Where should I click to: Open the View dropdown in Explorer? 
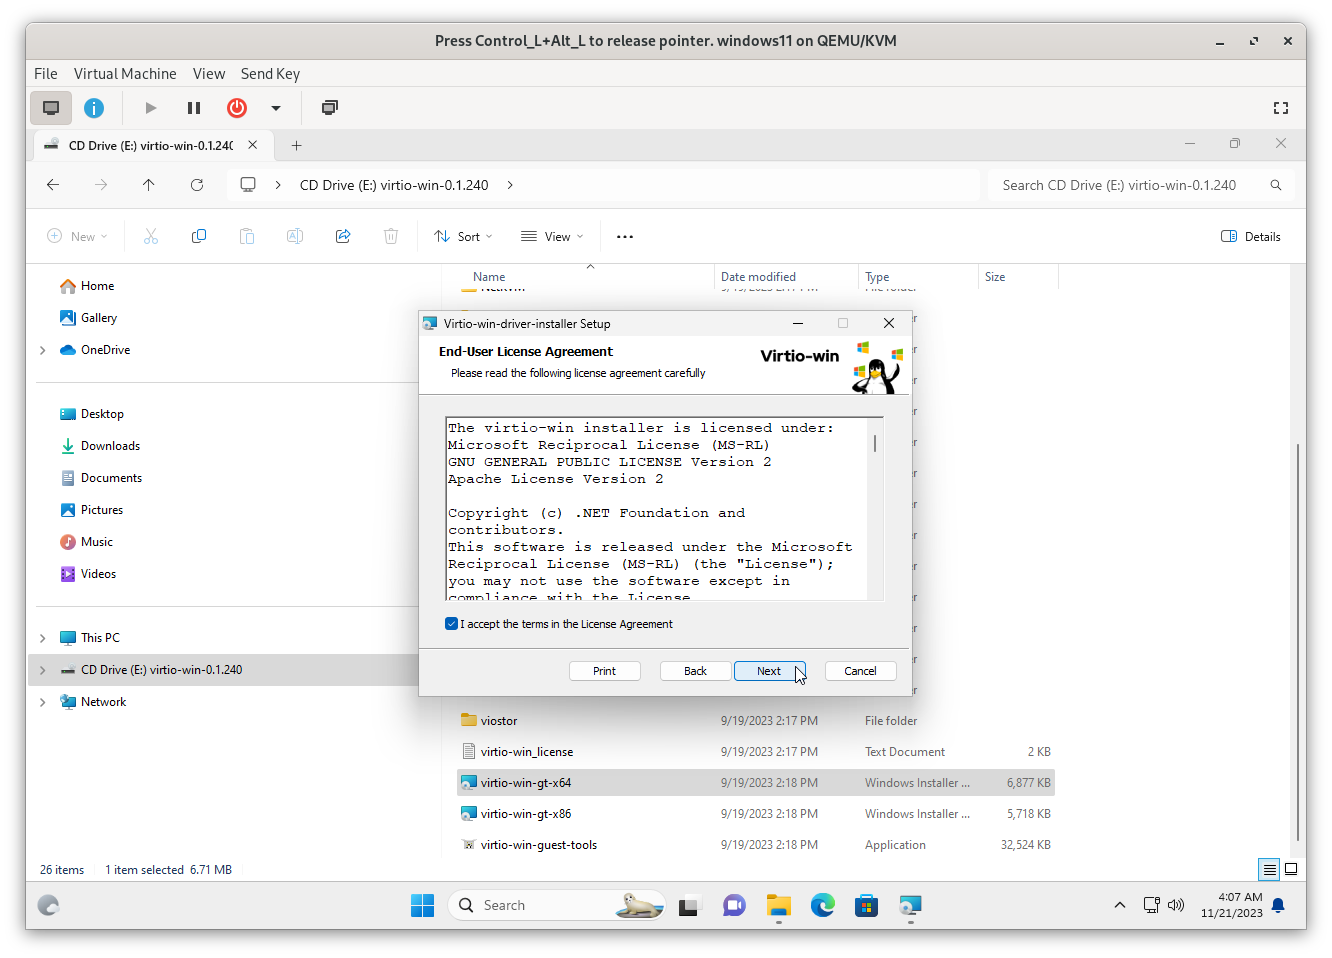tap(552, 237)
